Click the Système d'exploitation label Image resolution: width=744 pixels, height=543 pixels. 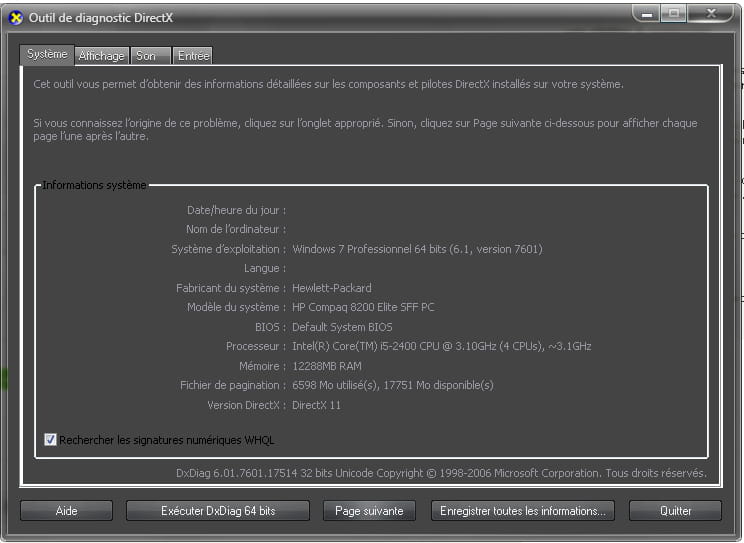[x=229, y=249]
